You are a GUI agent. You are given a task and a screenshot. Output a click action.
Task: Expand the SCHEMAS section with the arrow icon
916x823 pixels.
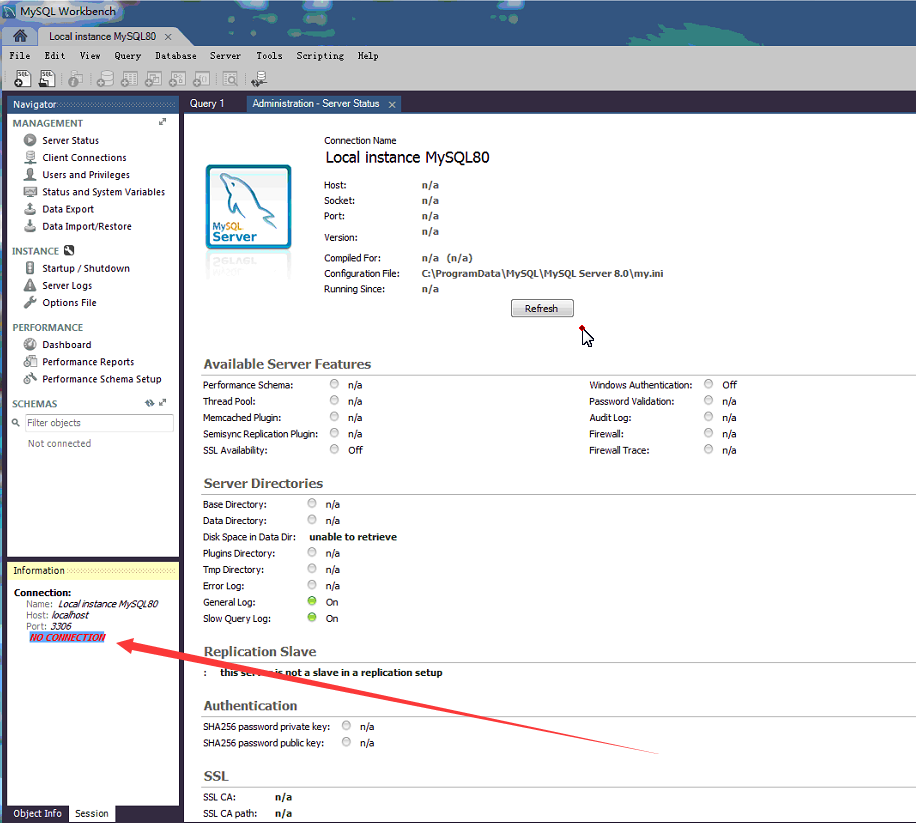(x=162, y=402)
